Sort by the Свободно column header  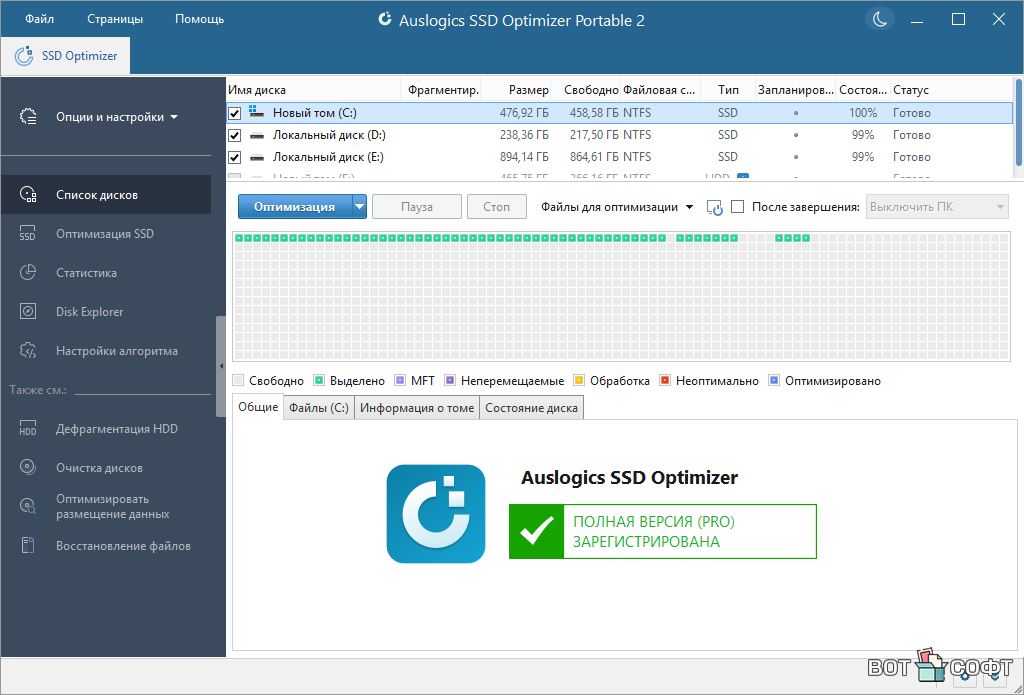click(586, 90)
